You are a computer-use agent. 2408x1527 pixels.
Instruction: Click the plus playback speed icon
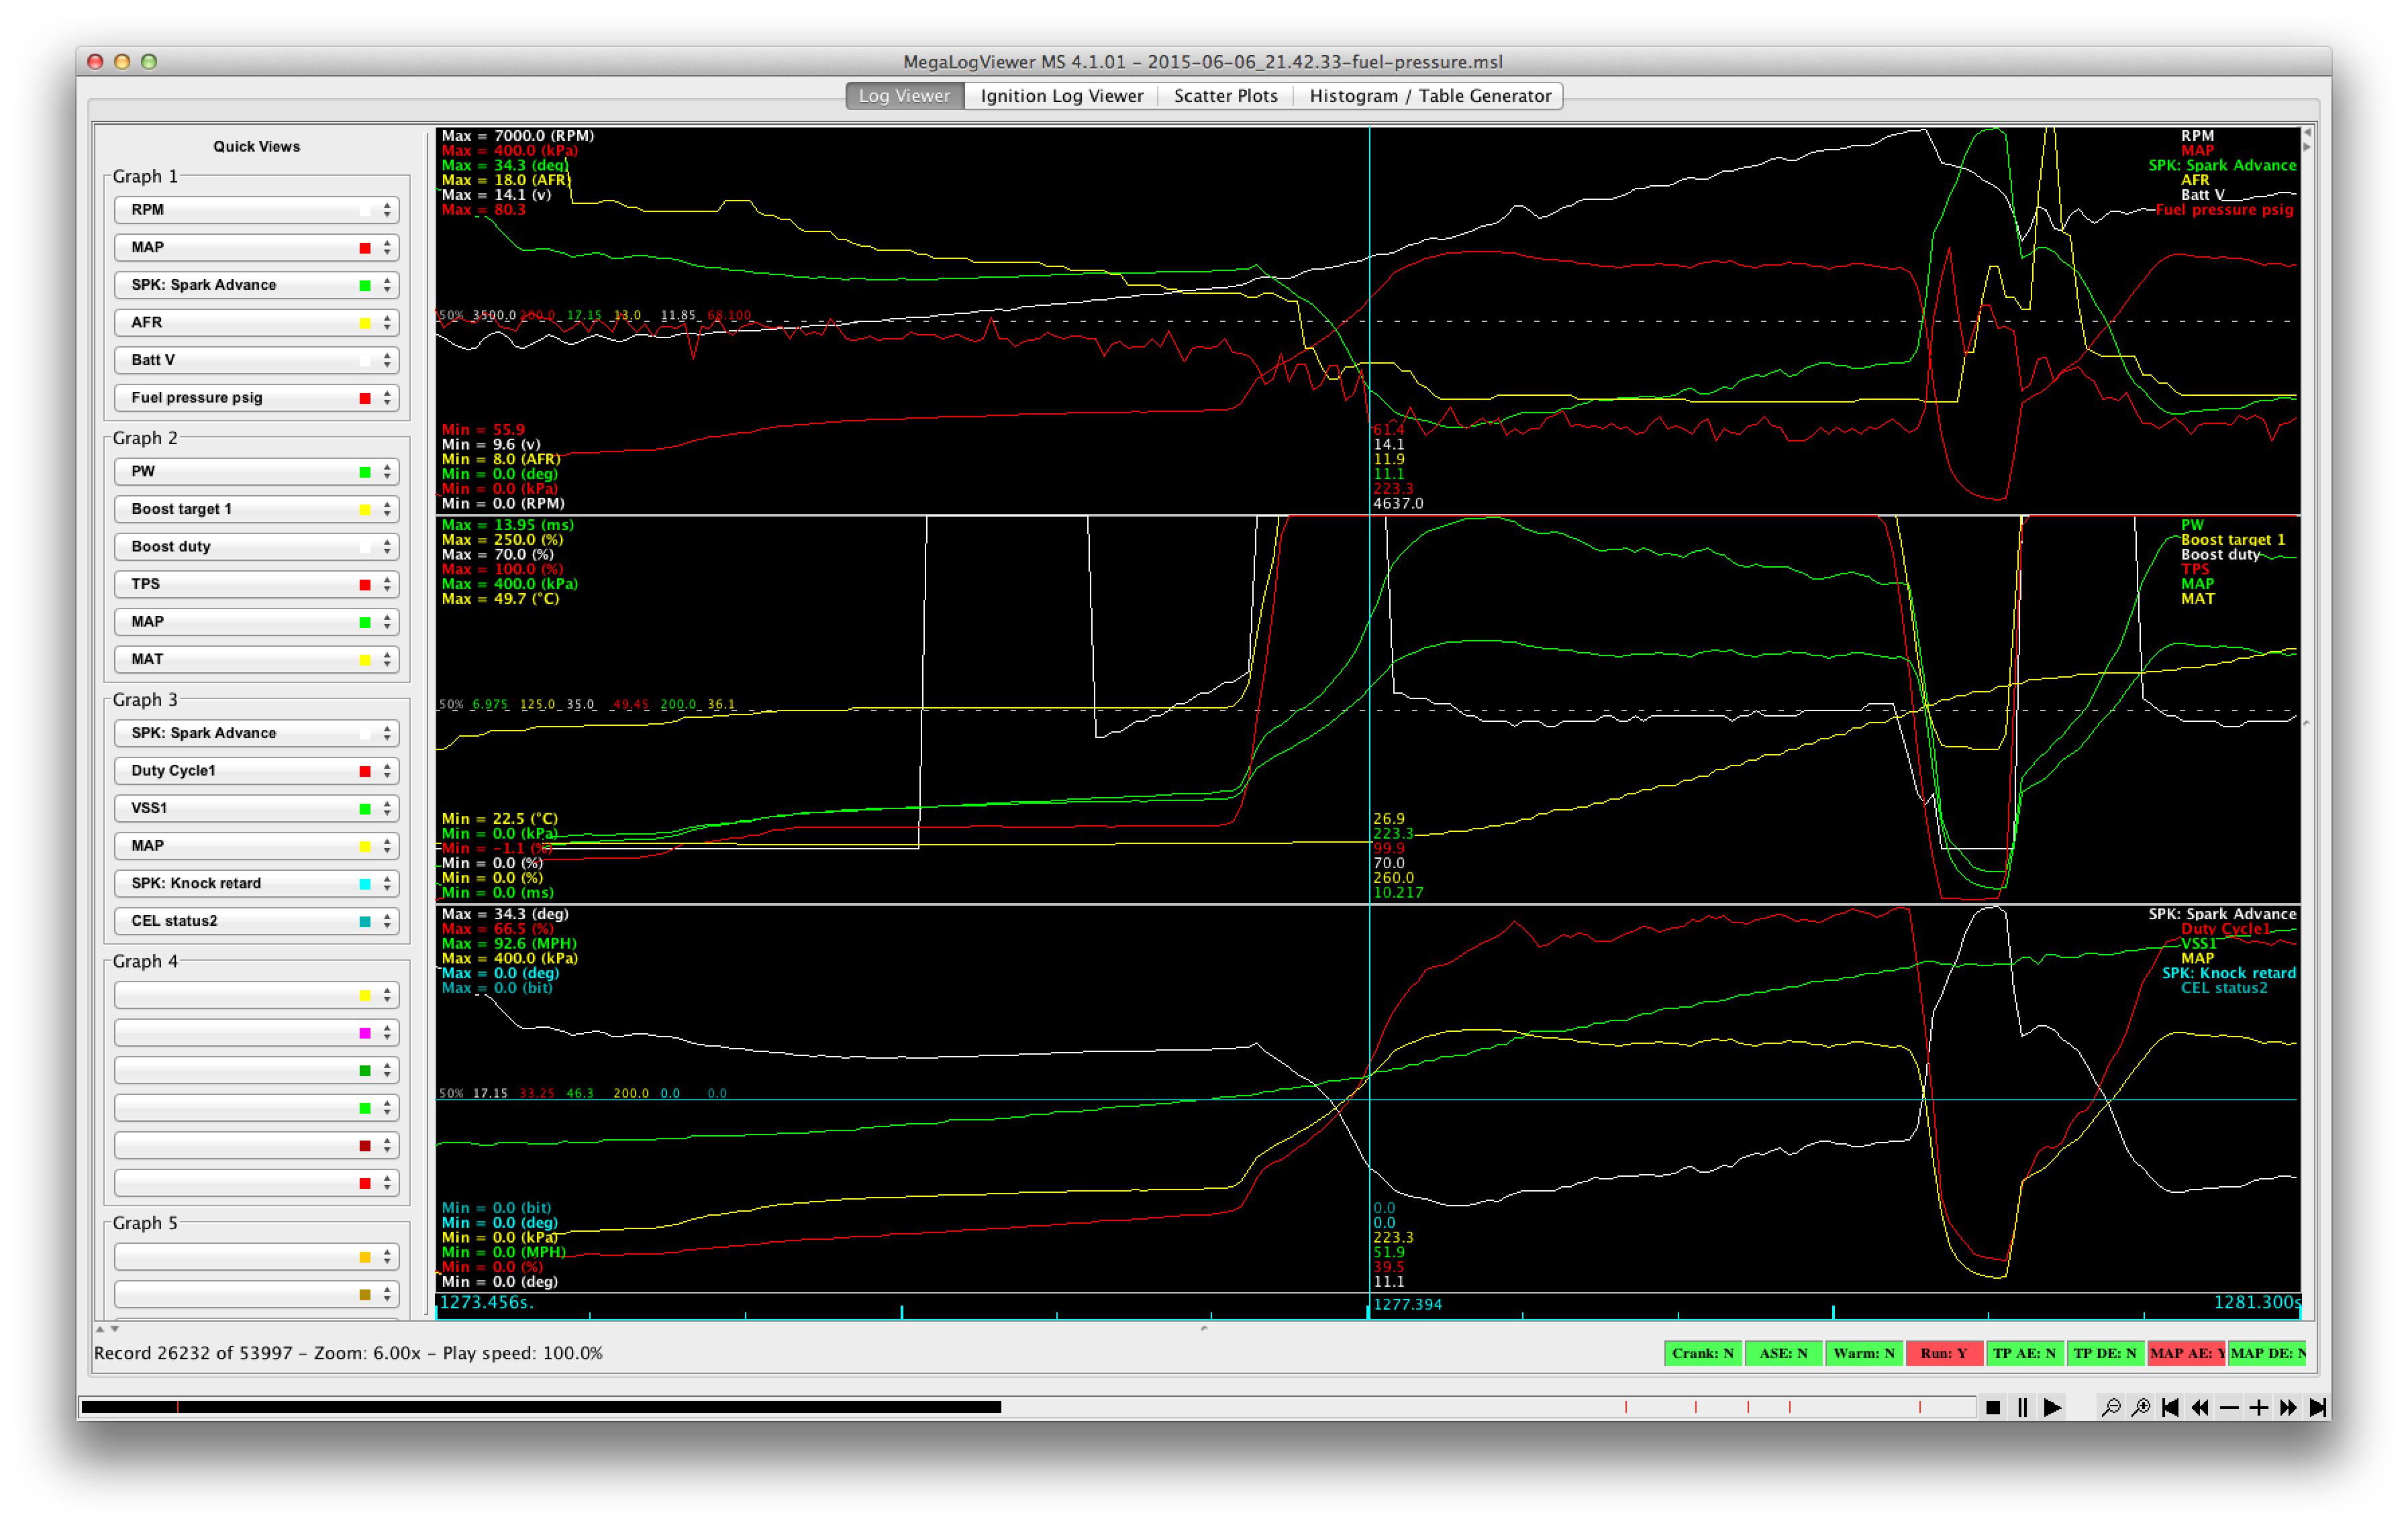[x=2258, y=1407]
